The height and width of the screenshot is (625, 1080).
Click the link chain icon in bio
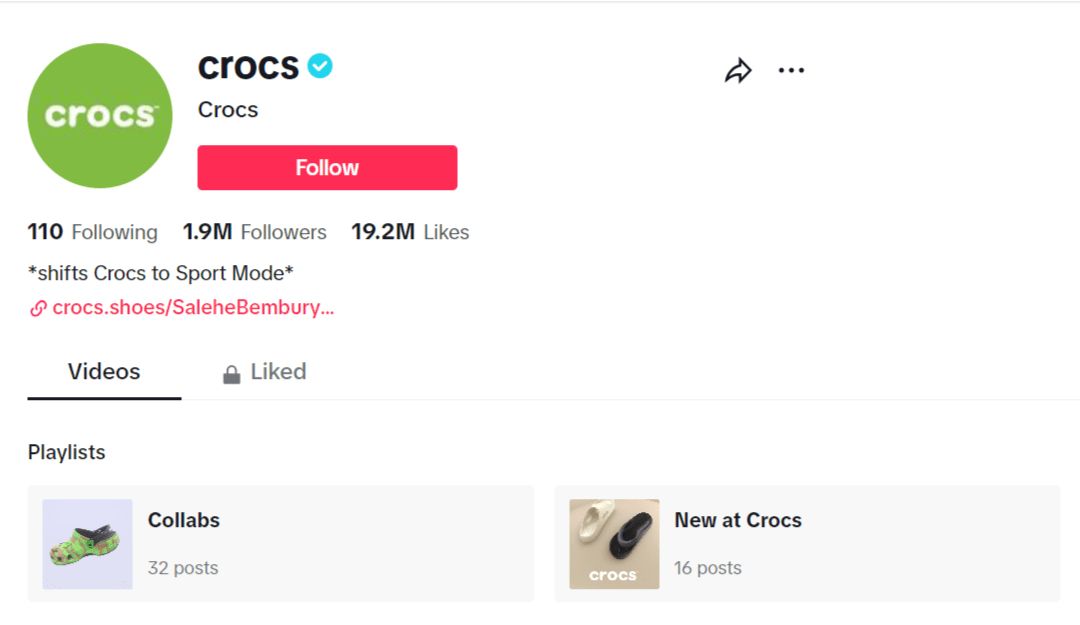pyautogui.click(x=38, y=308)
